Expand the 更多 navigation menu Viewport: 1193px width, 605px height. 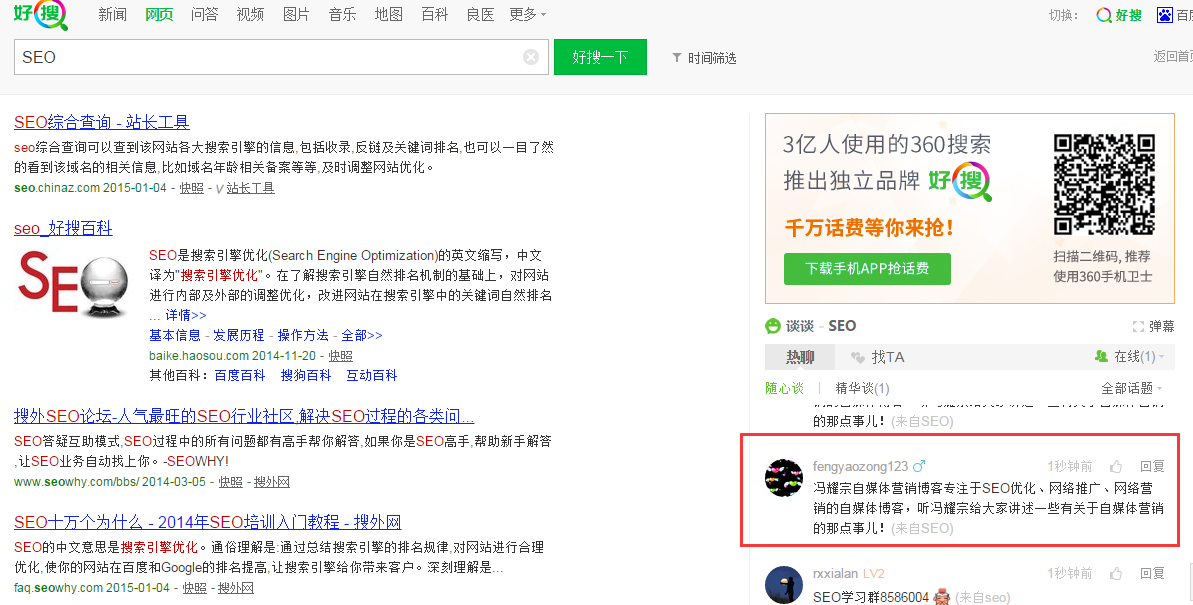click(527, 14)
